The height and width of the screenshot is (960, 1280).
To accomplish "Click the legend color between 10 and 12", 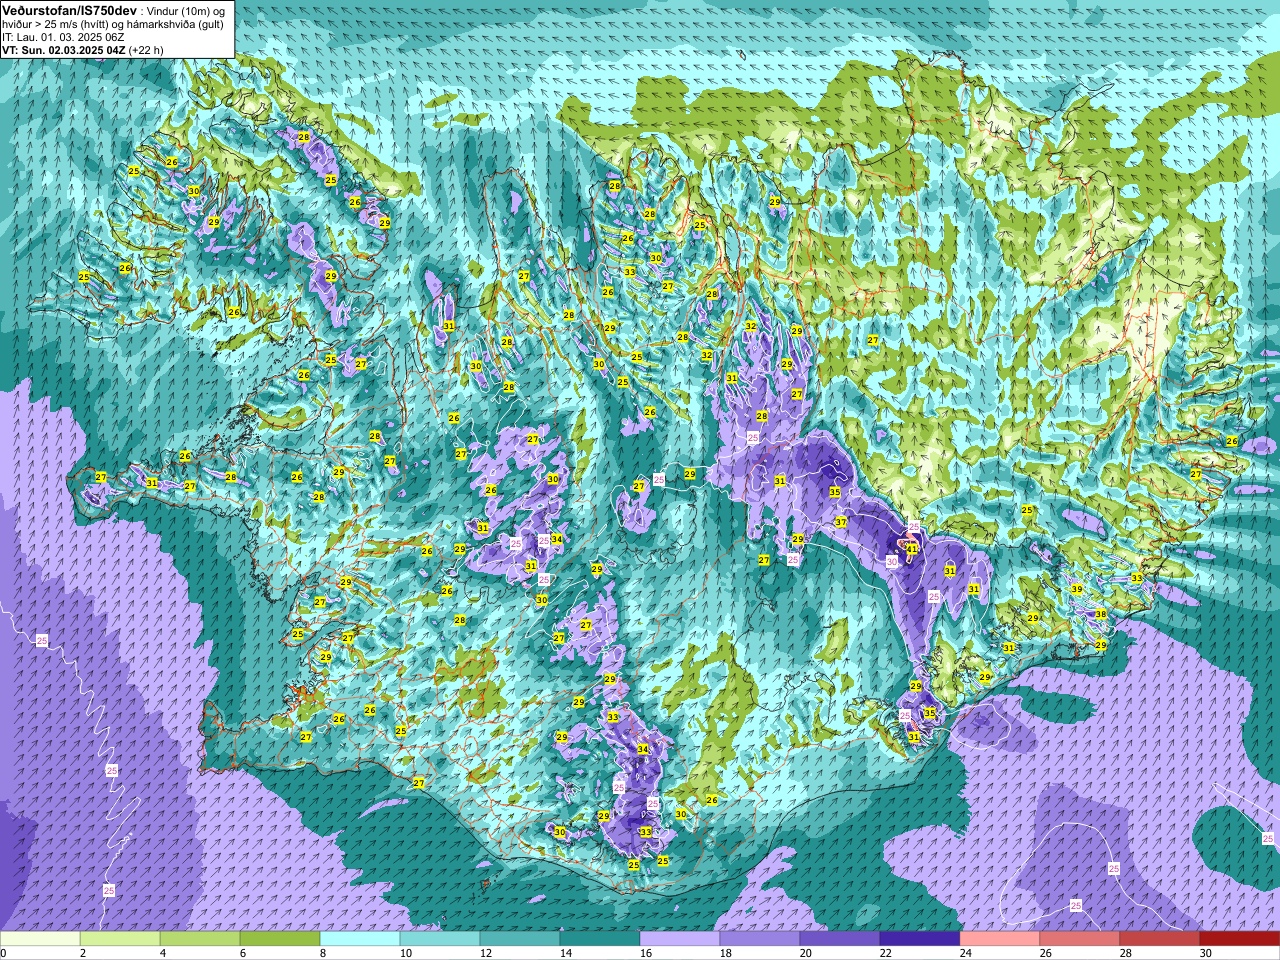I will point(440,939).
